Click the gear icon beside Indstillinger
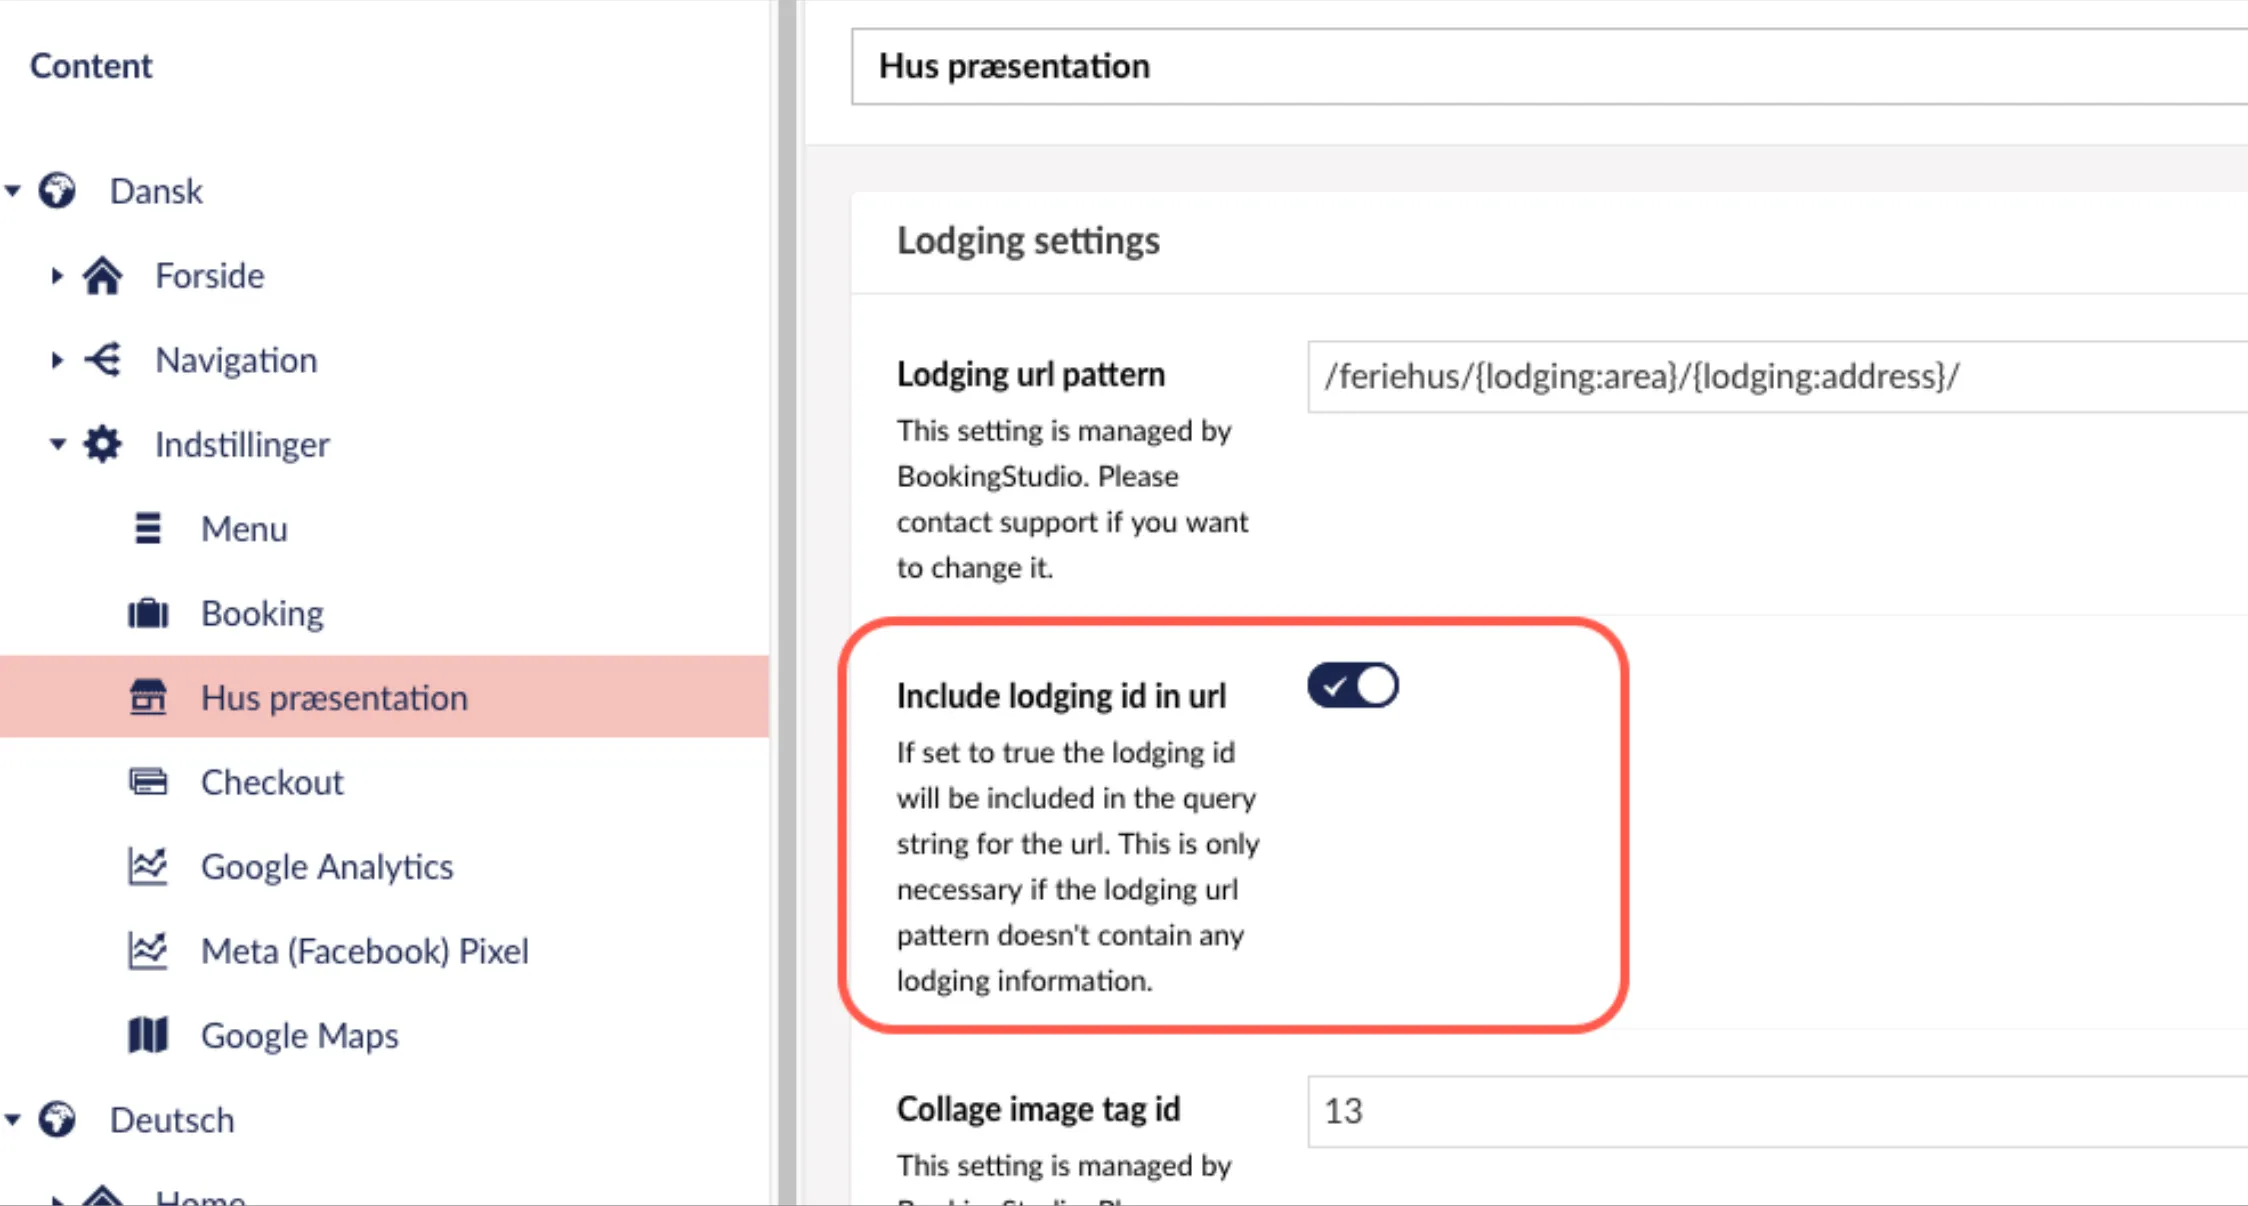 [102, 444]
